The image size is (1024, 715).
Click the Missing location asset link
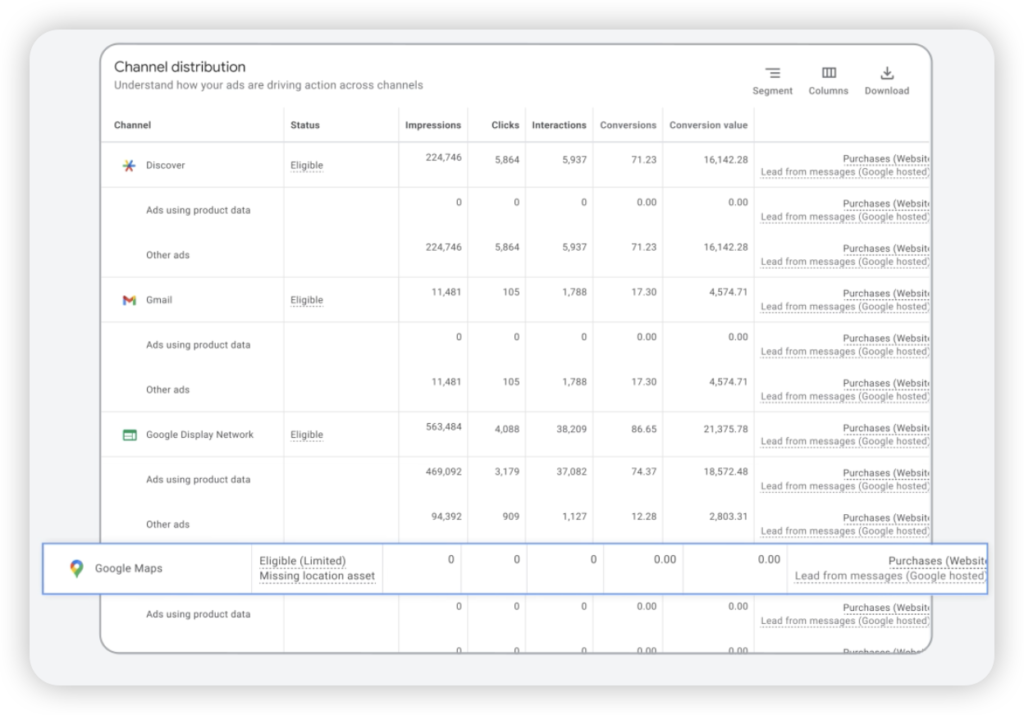(x=317, y=576)
